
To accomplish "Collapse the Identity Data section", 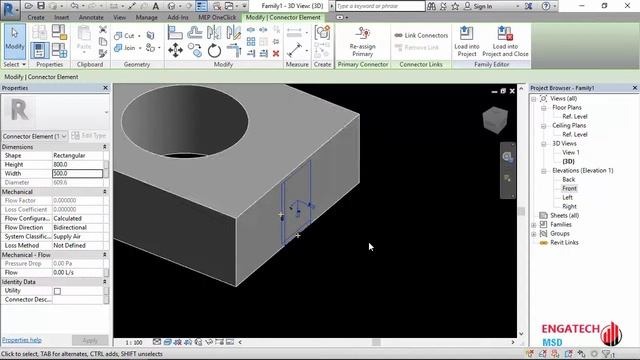I will (104, 282).
